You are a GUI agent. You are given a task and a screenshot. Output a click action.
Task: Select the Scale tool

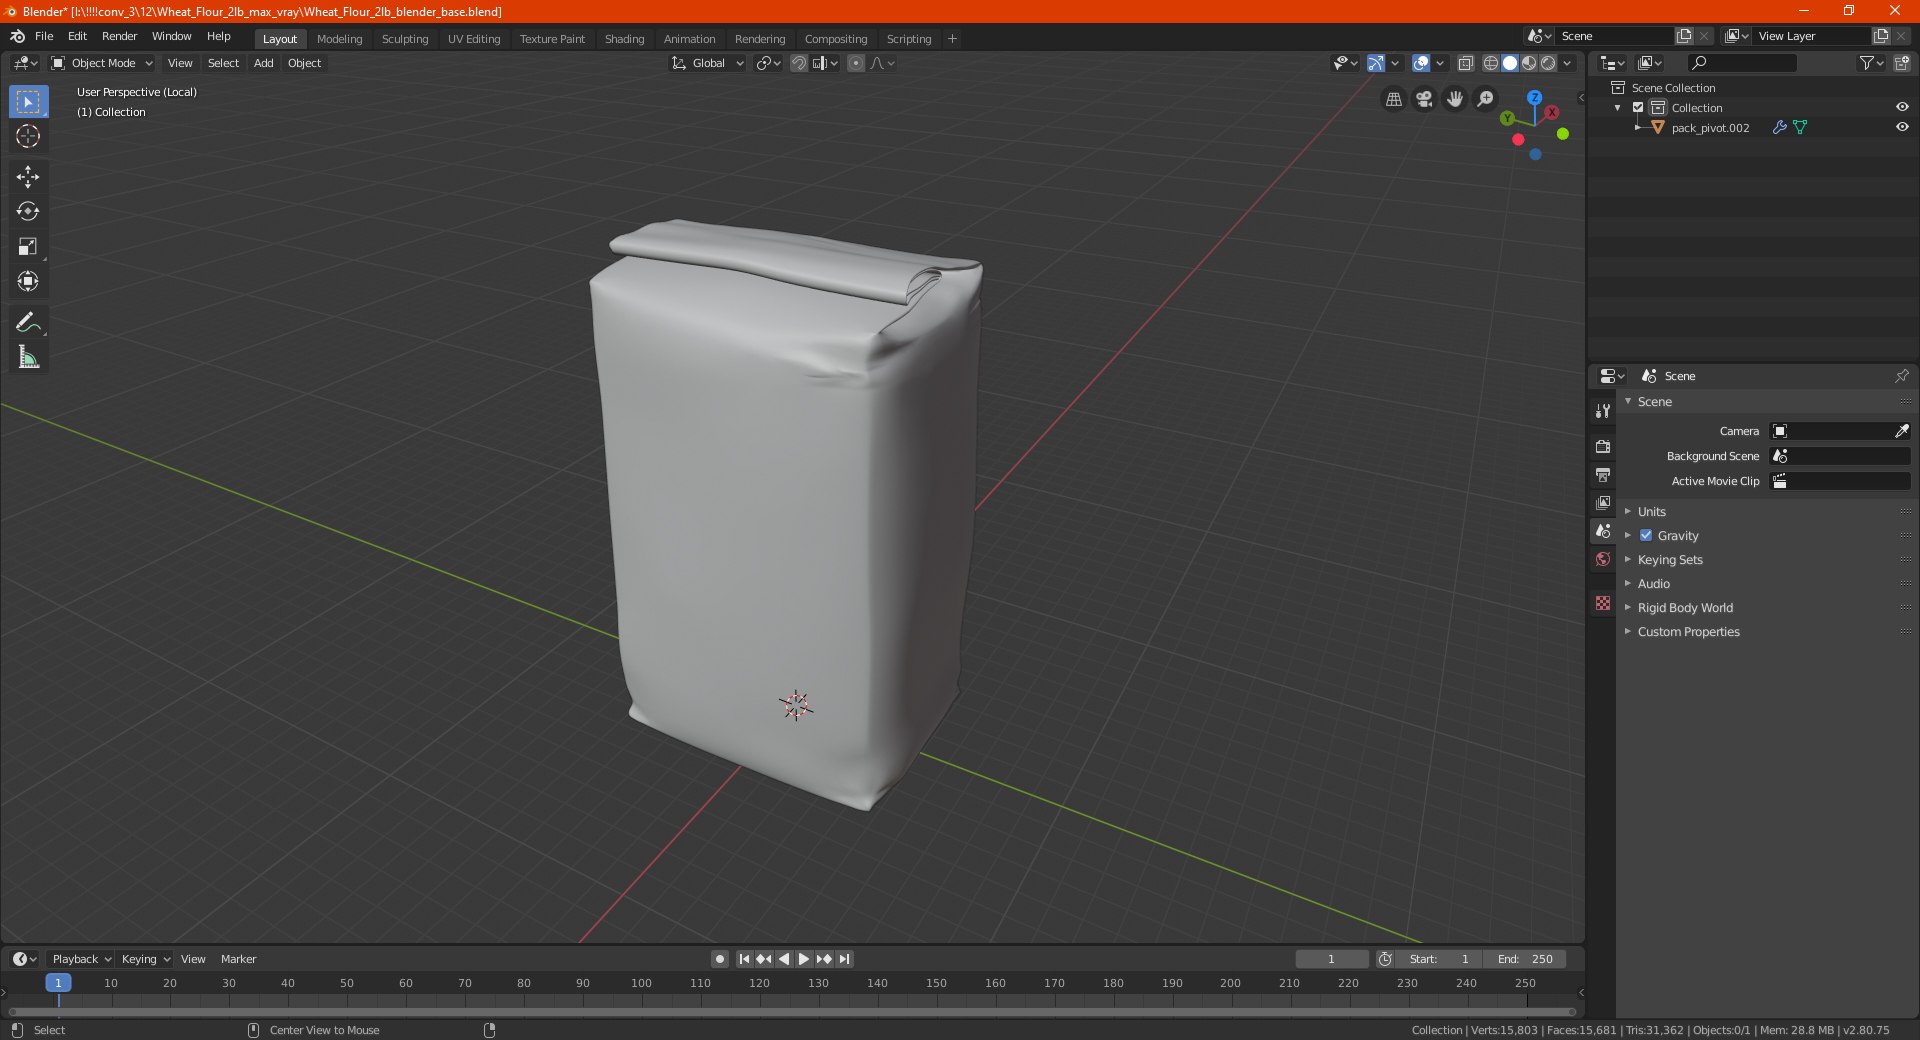28,246
